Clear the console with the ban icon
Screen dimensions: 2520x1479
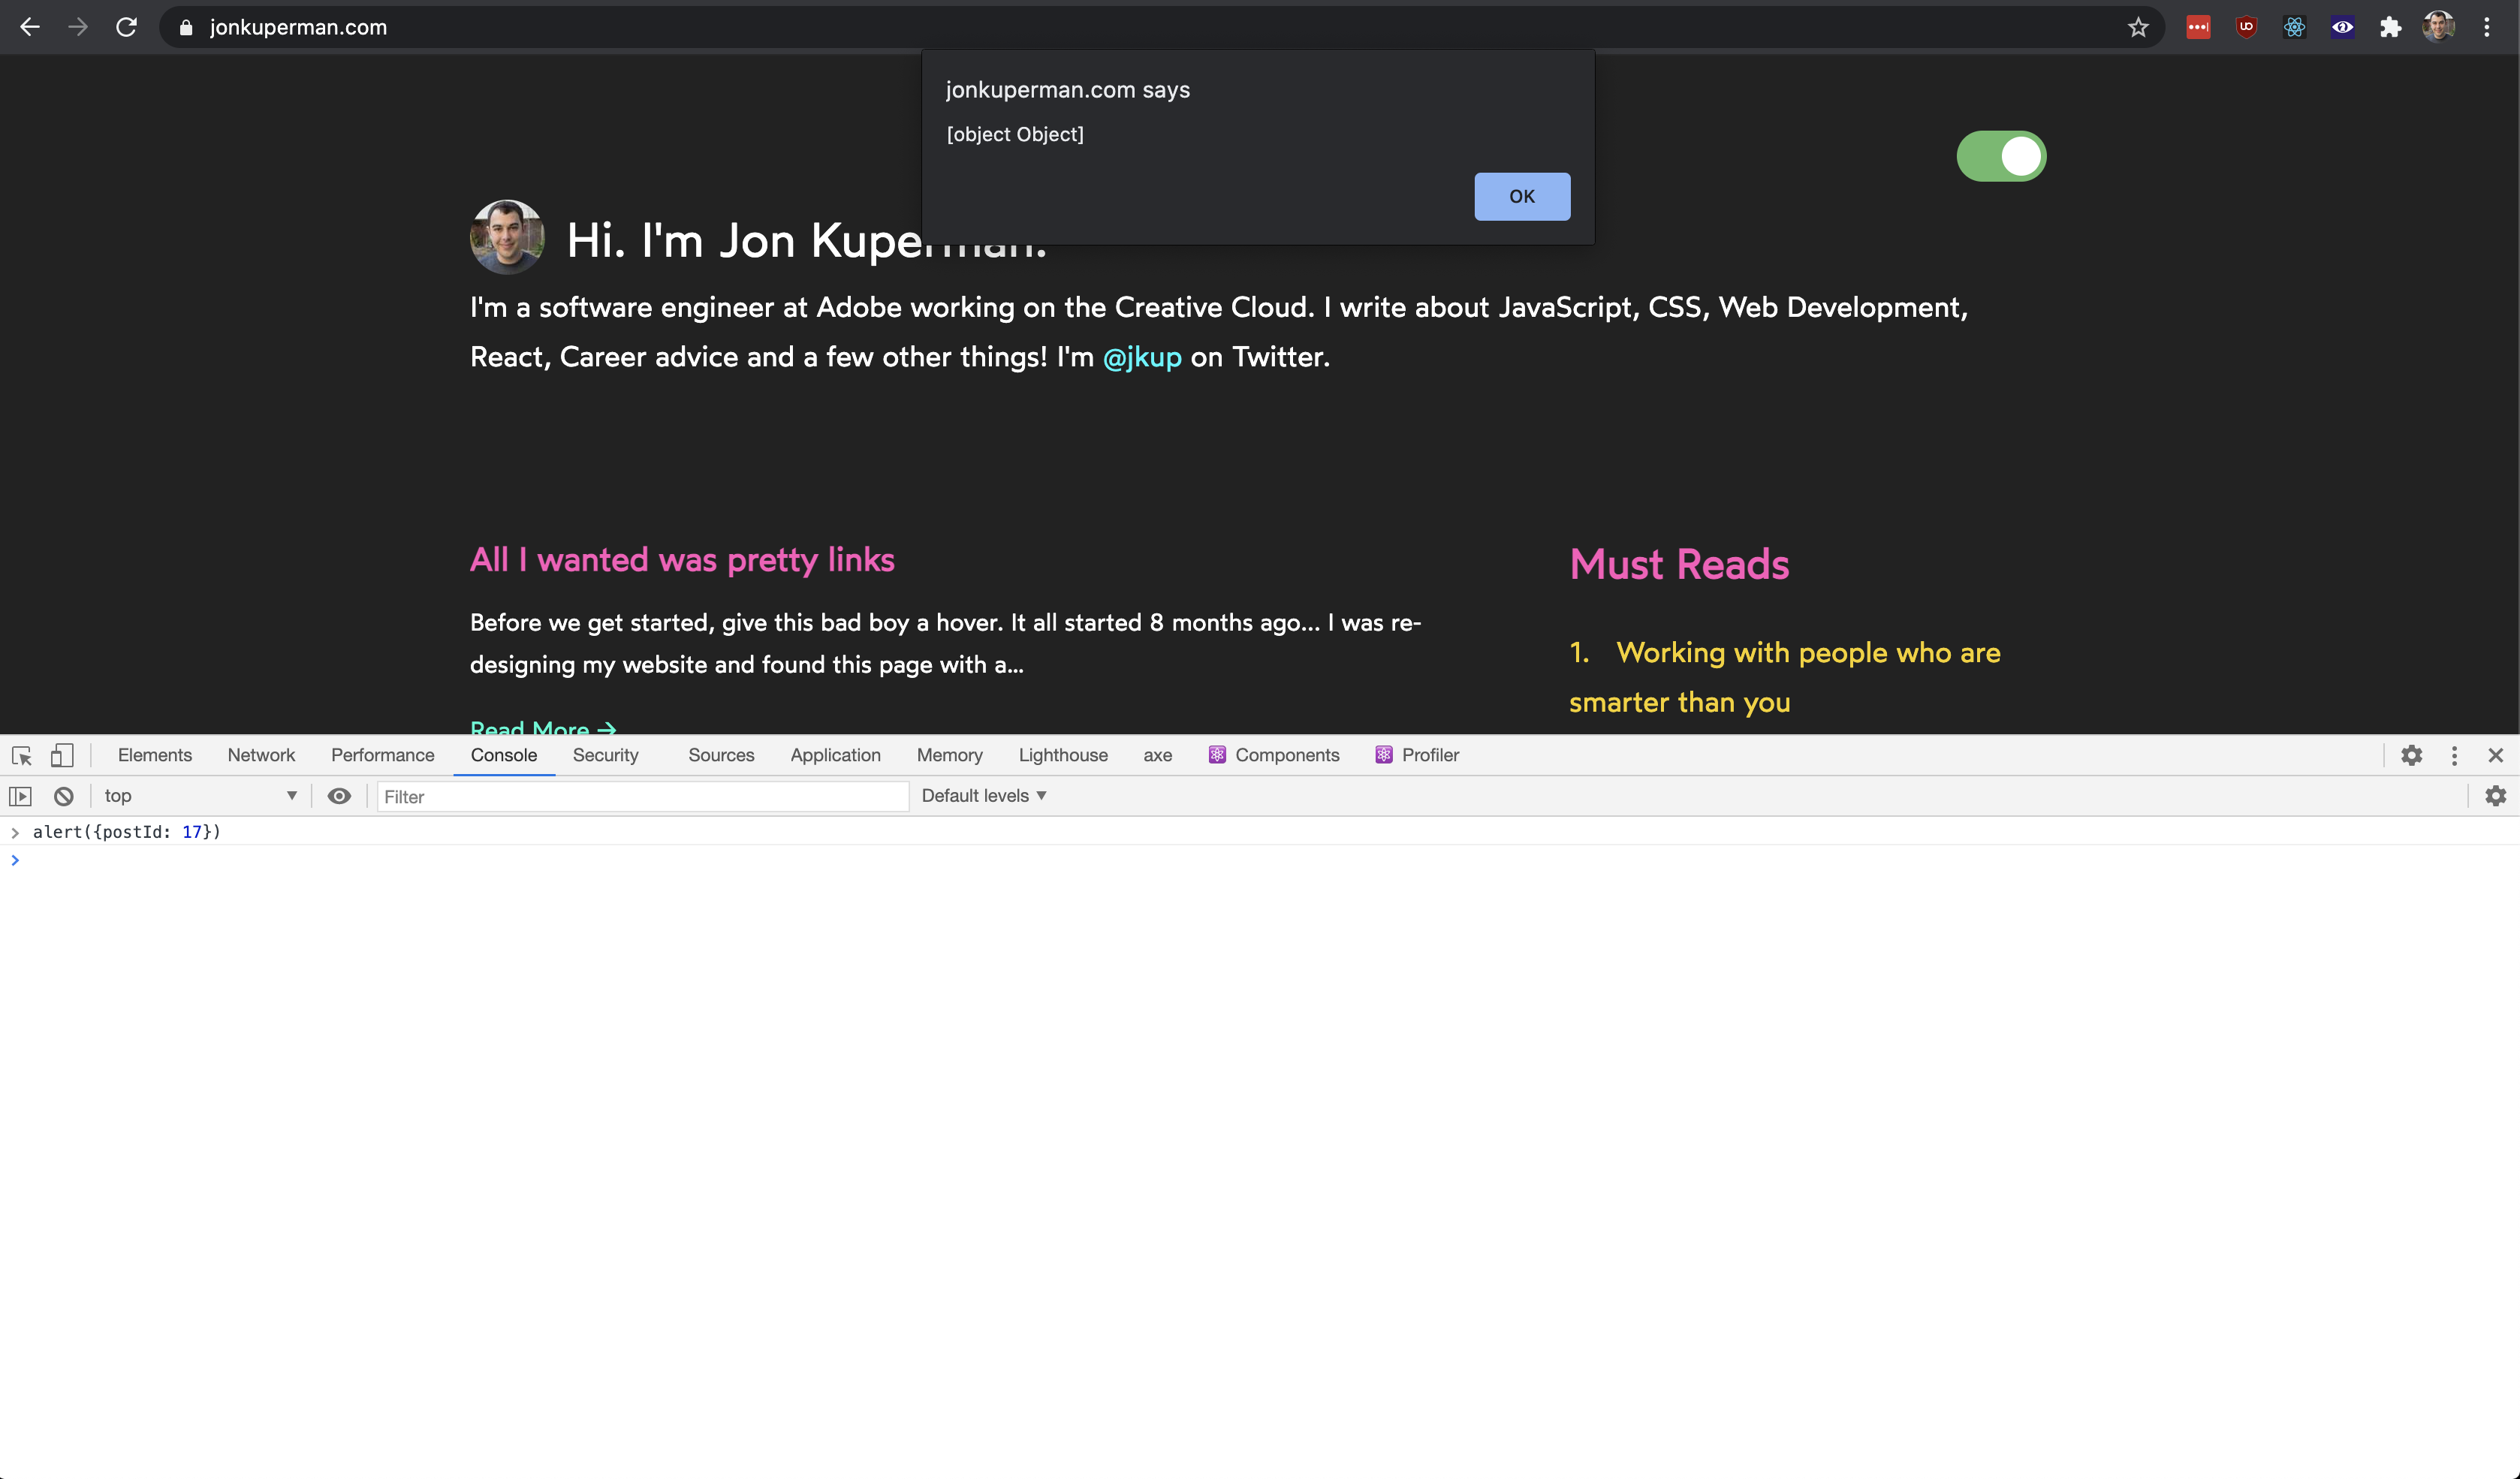pyautogui.click(x=64, y=796)
